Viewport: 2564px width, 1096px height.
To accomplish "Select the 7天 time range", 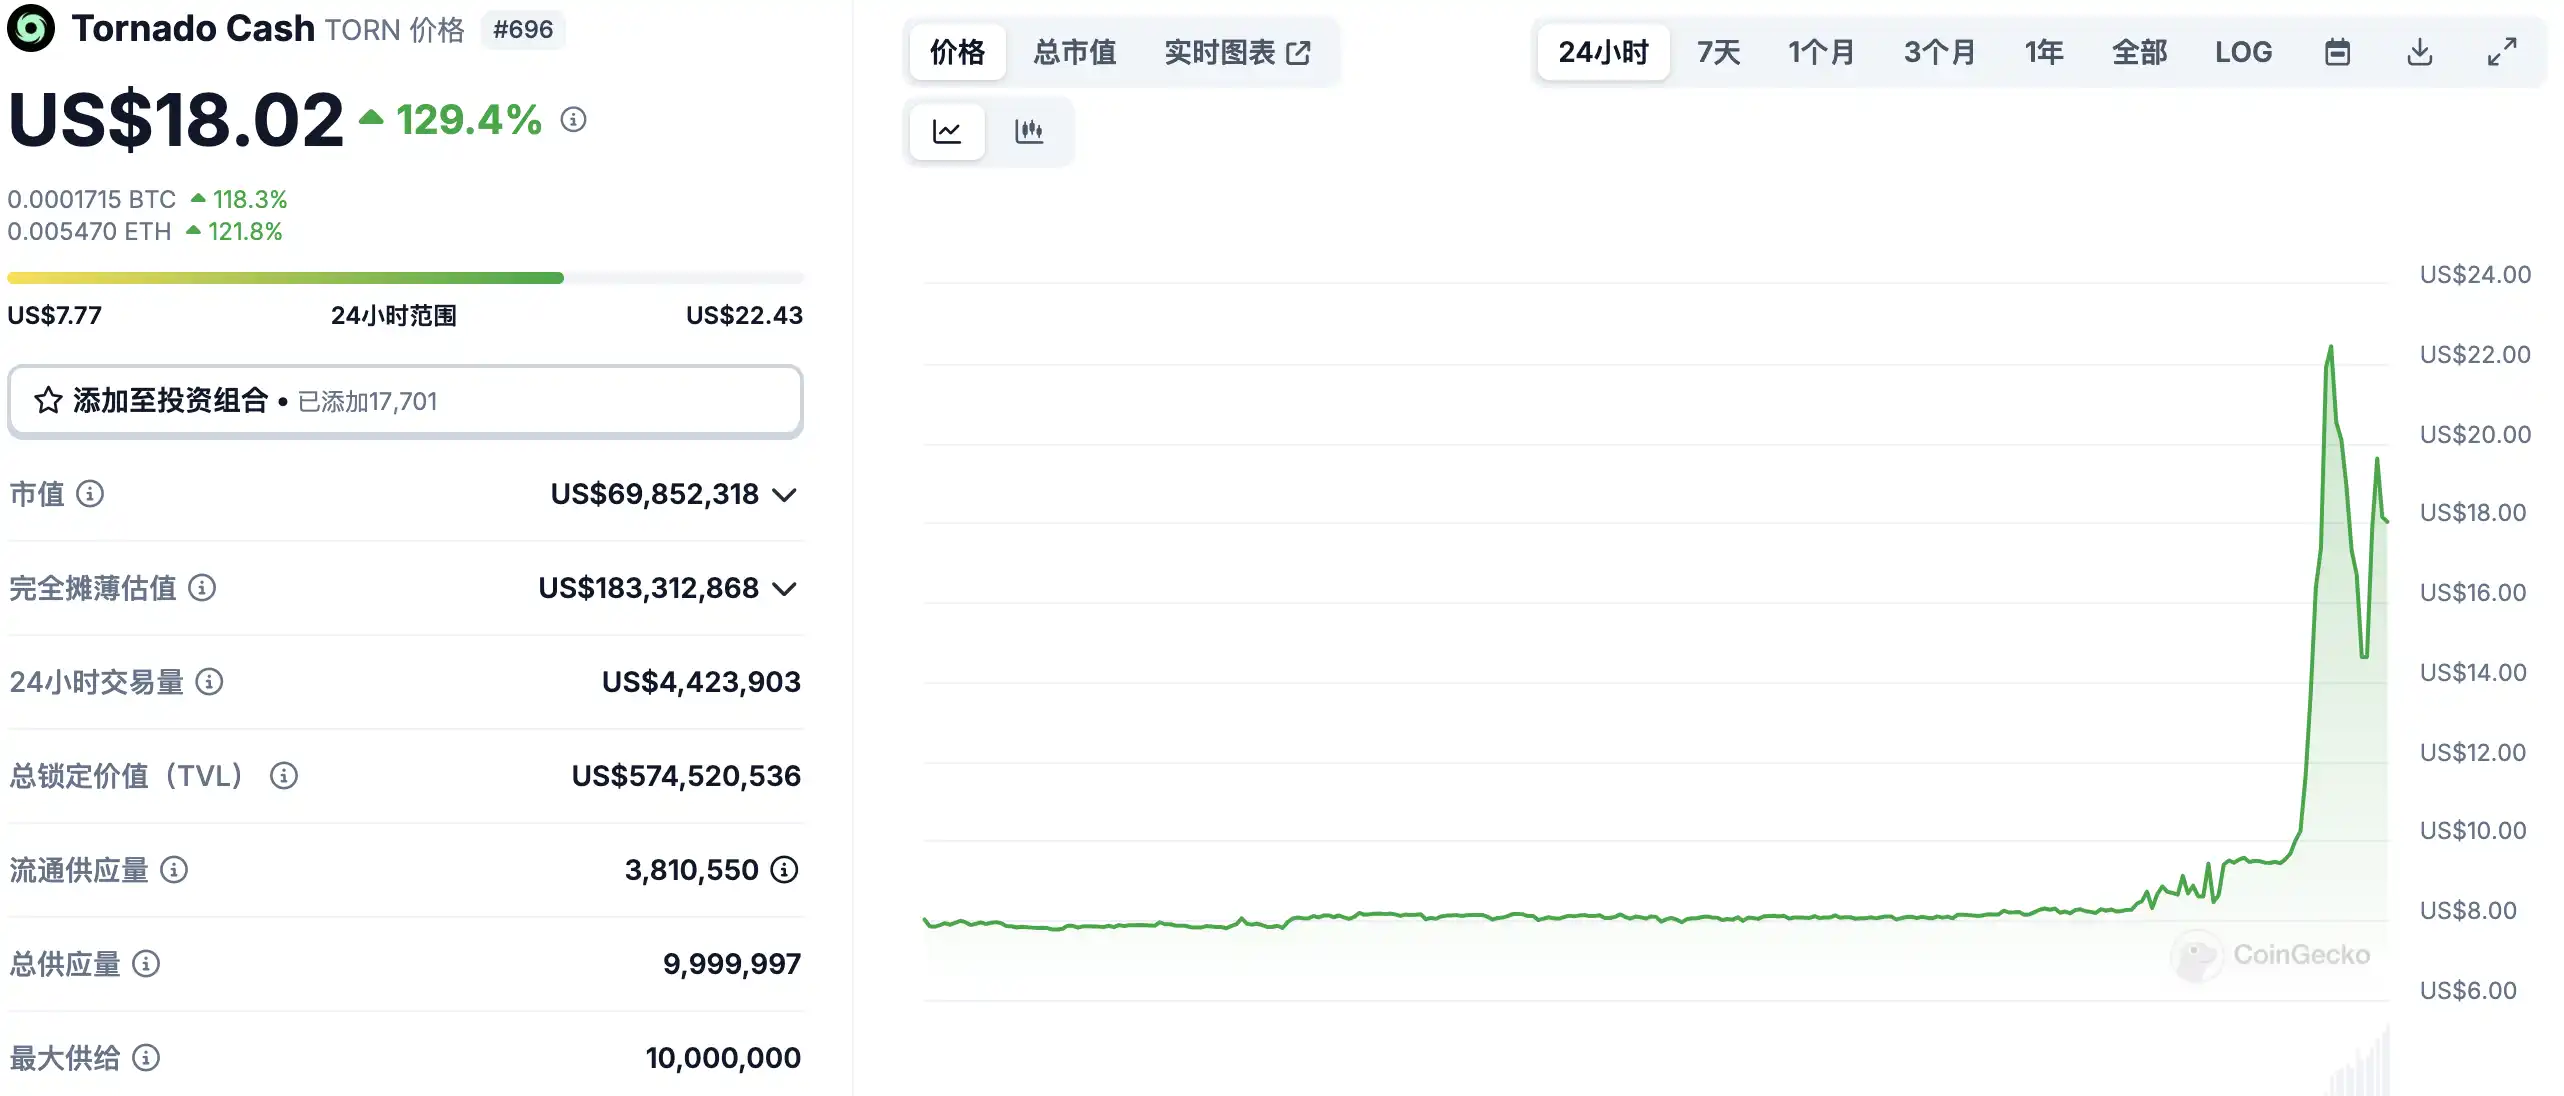I will (1718, 52).
